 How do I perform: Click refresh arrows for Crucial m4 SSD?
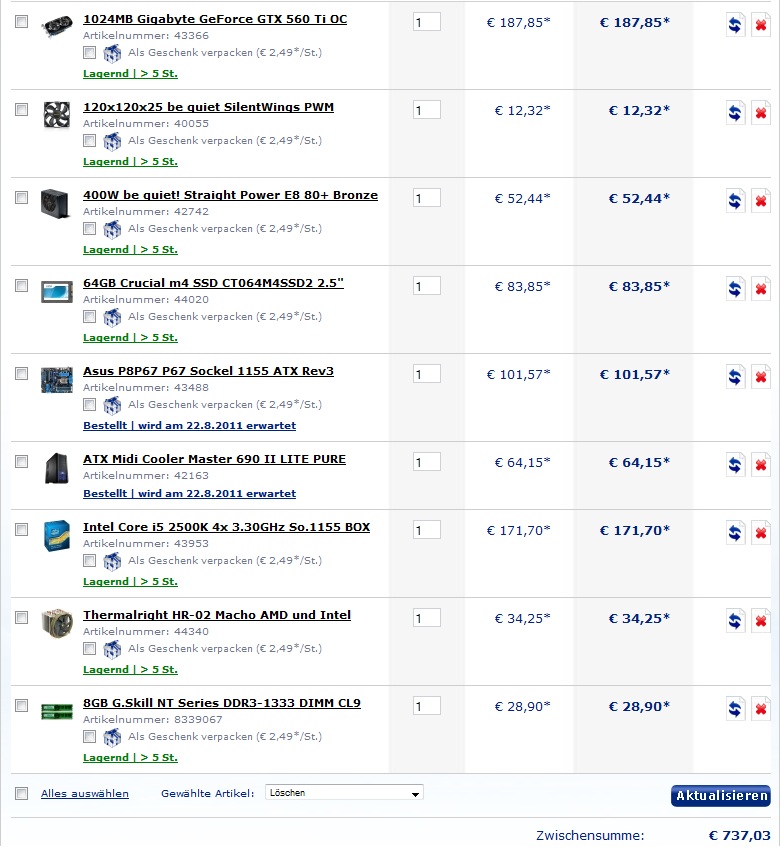pyautogui.click(x=735, y=289)
